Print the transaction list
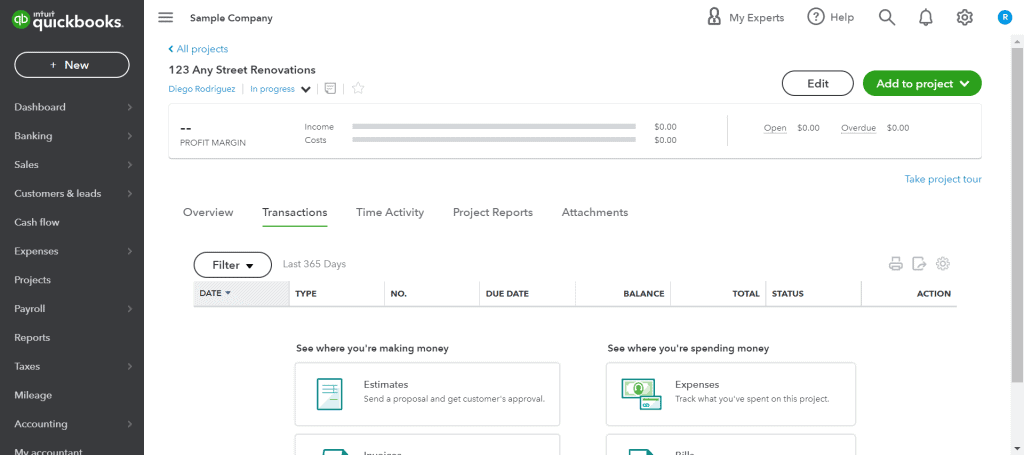1024x455 pixels. tap(895, 264)
